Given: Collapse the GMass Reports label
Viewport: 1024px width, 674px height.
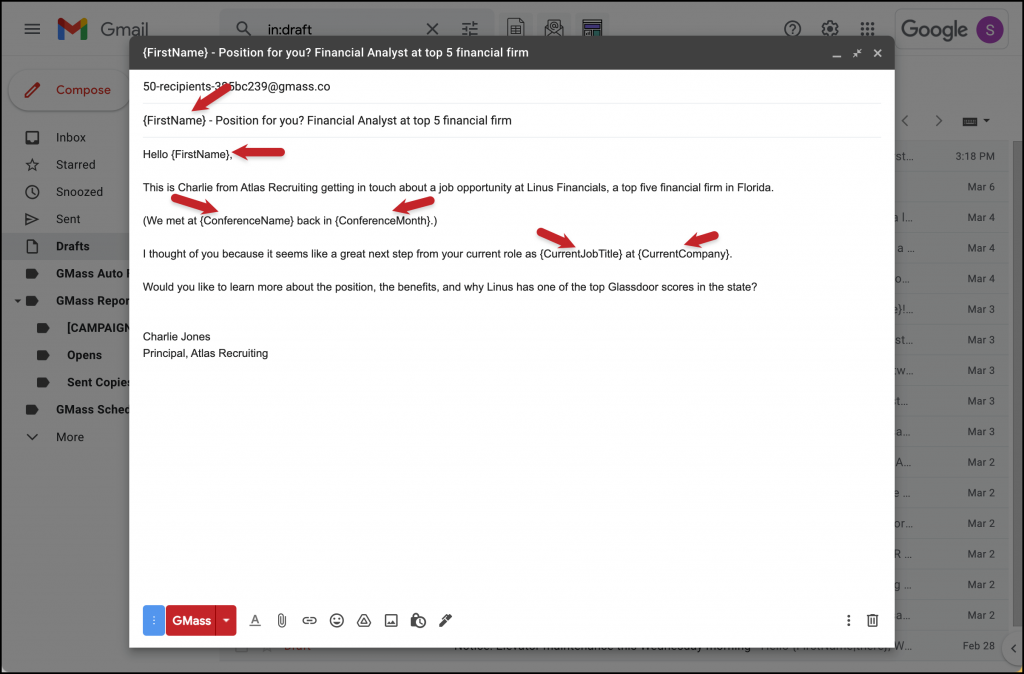Looking at the screenshot, I should [17, 300].
